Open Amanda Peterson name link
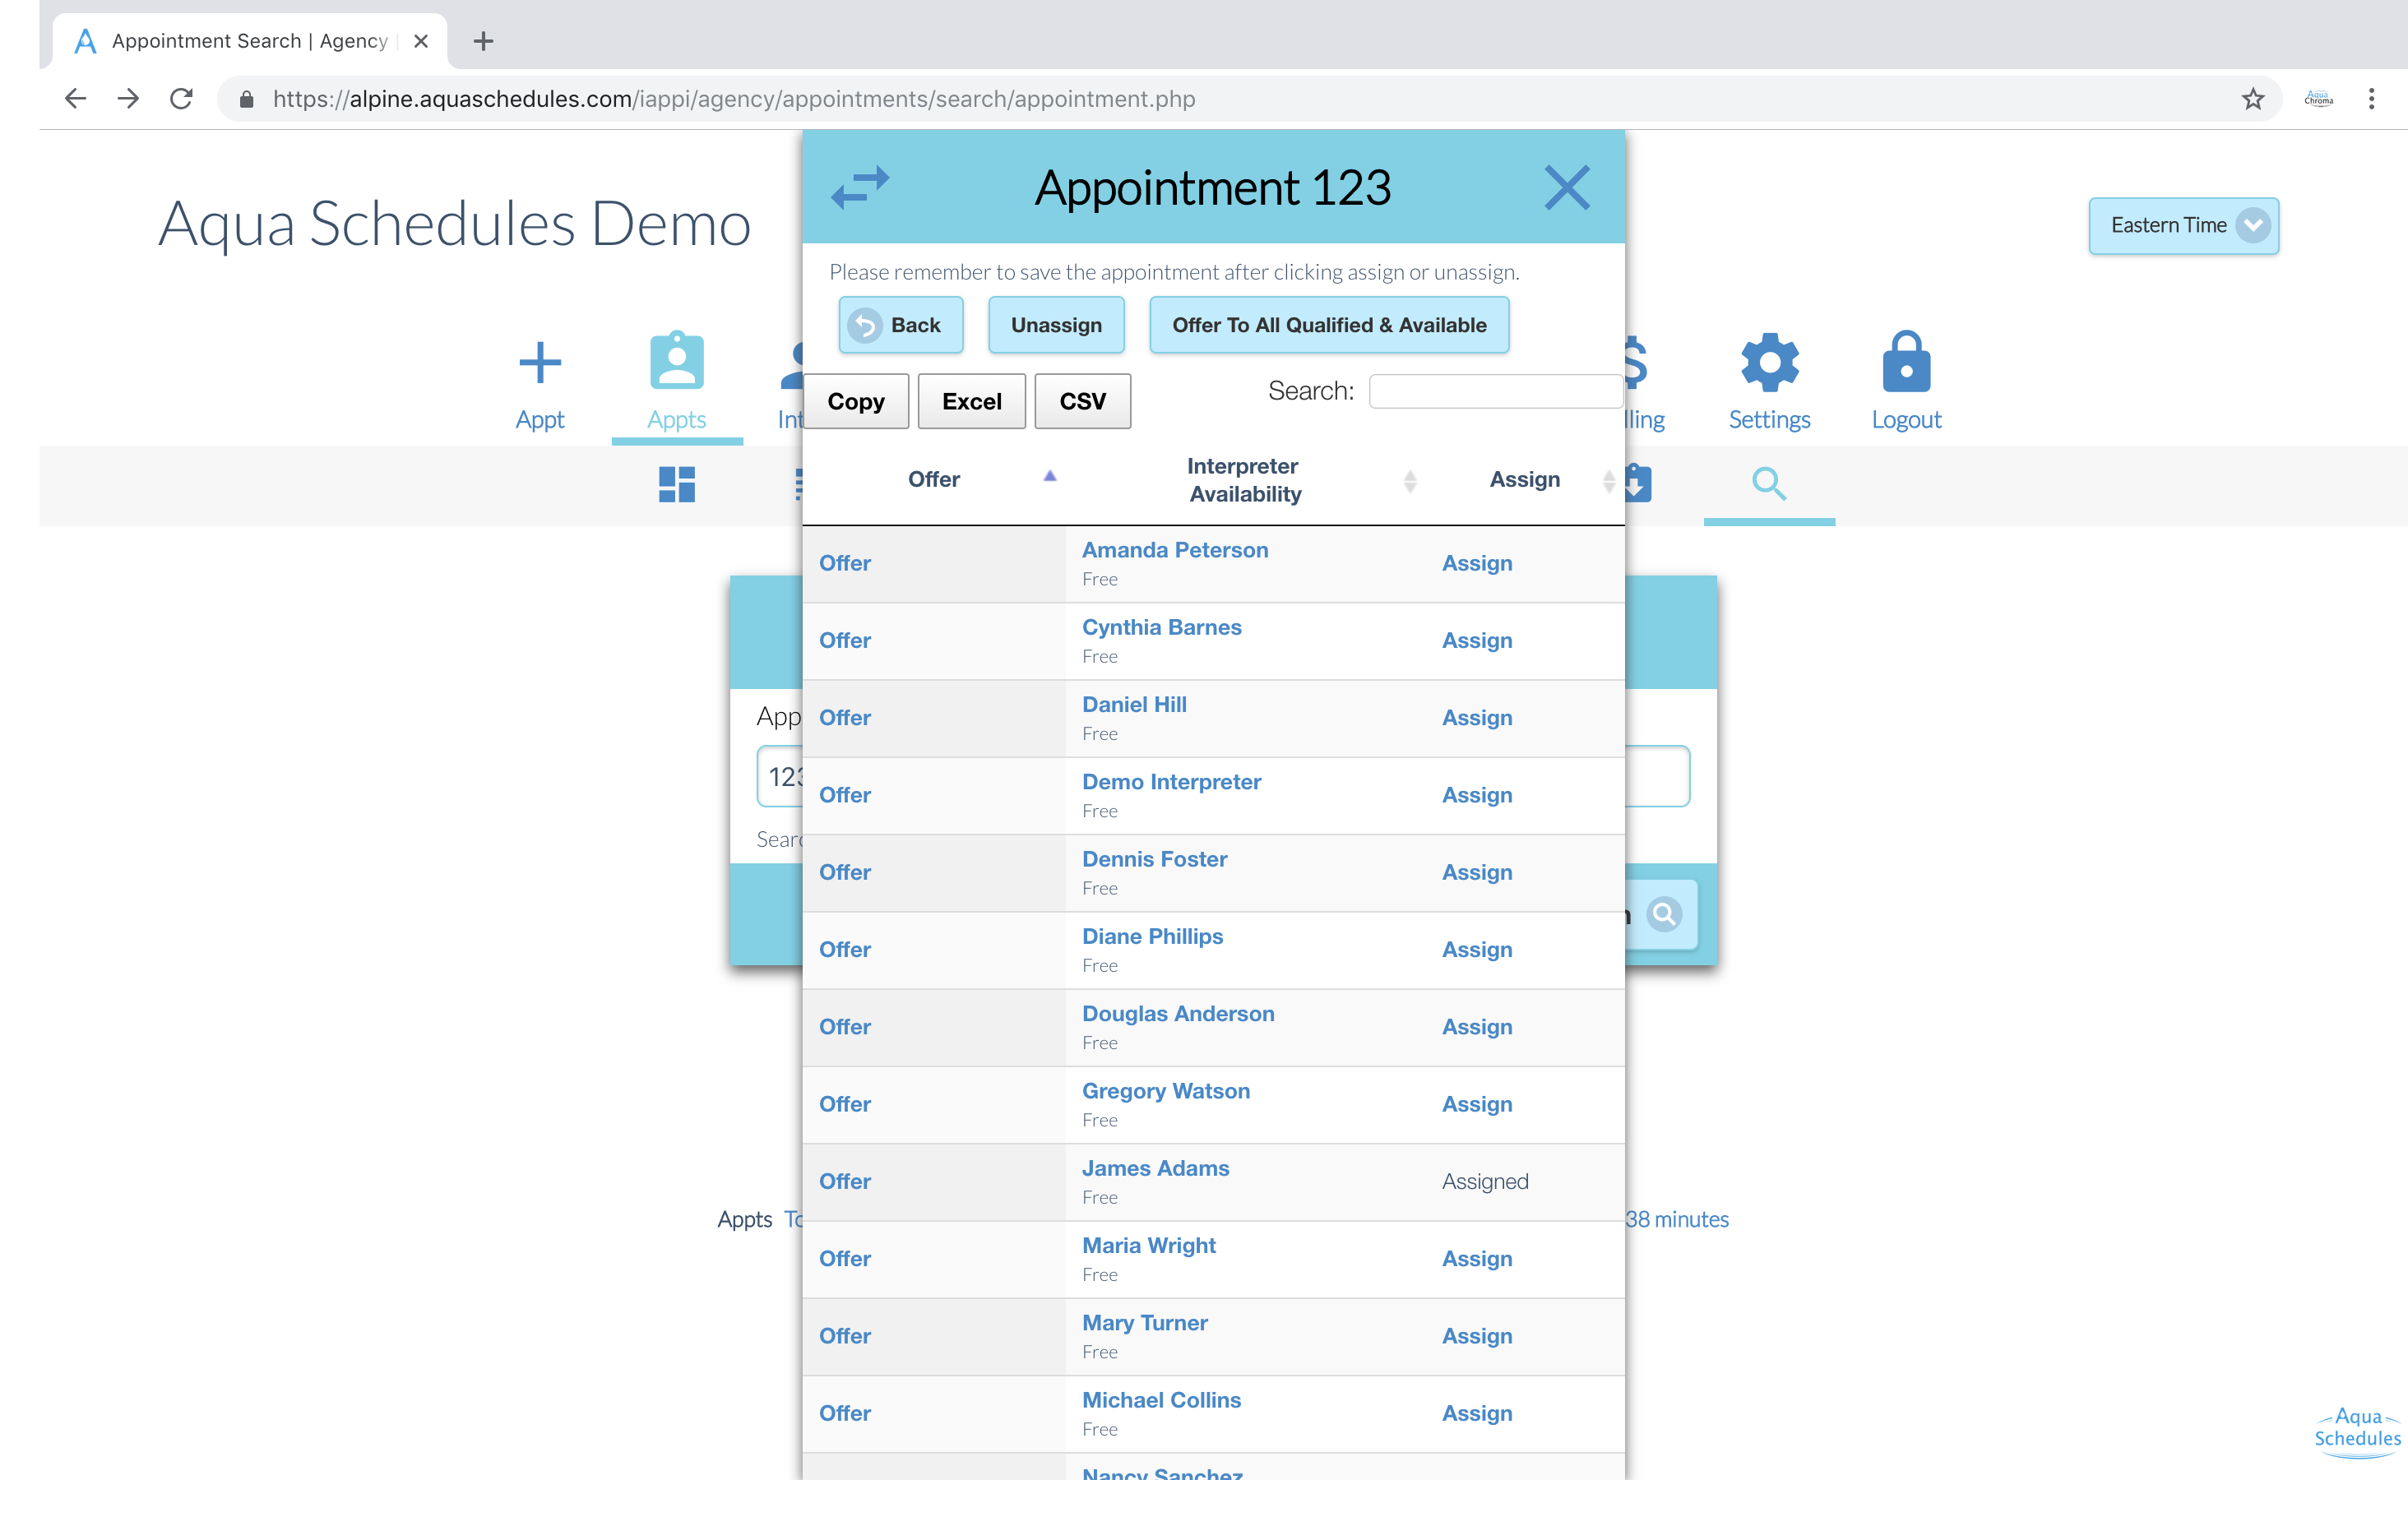 (1175, 550)
